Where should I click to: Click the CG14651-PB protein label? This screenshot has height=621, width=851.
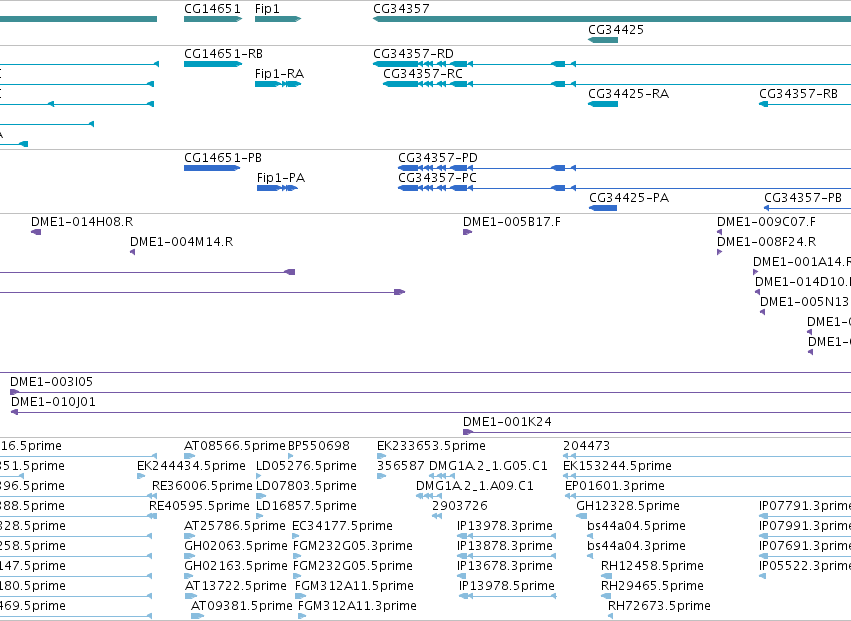point(223,158)
